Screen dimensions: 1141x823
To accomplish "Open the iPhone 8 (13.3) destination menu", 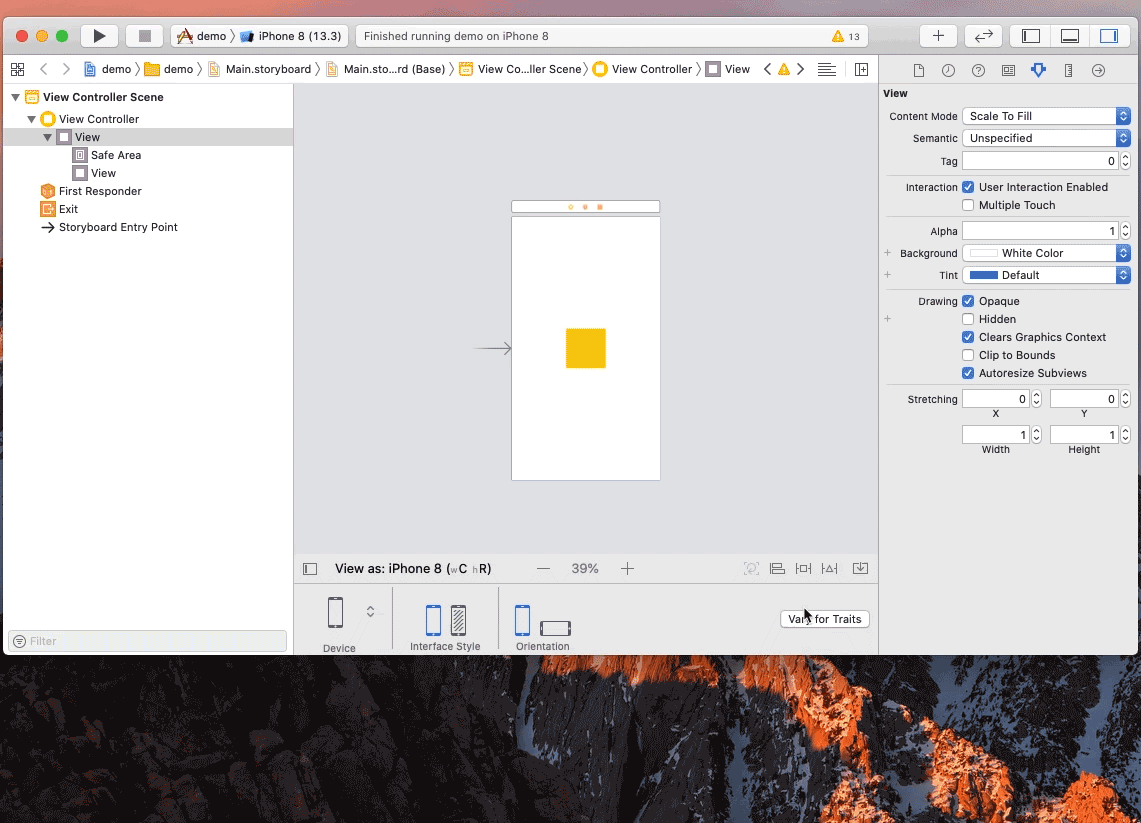I will click(291, 36).
